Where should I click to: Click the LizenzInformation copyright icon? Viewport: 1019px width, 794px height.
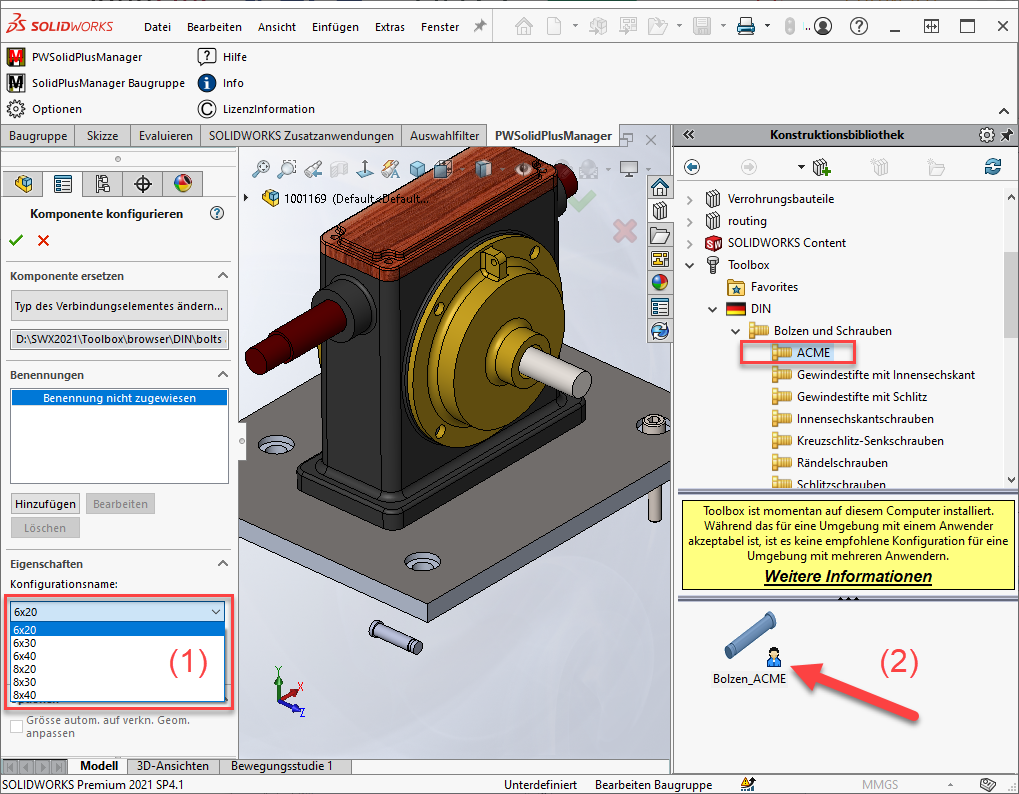pos(207,109)
